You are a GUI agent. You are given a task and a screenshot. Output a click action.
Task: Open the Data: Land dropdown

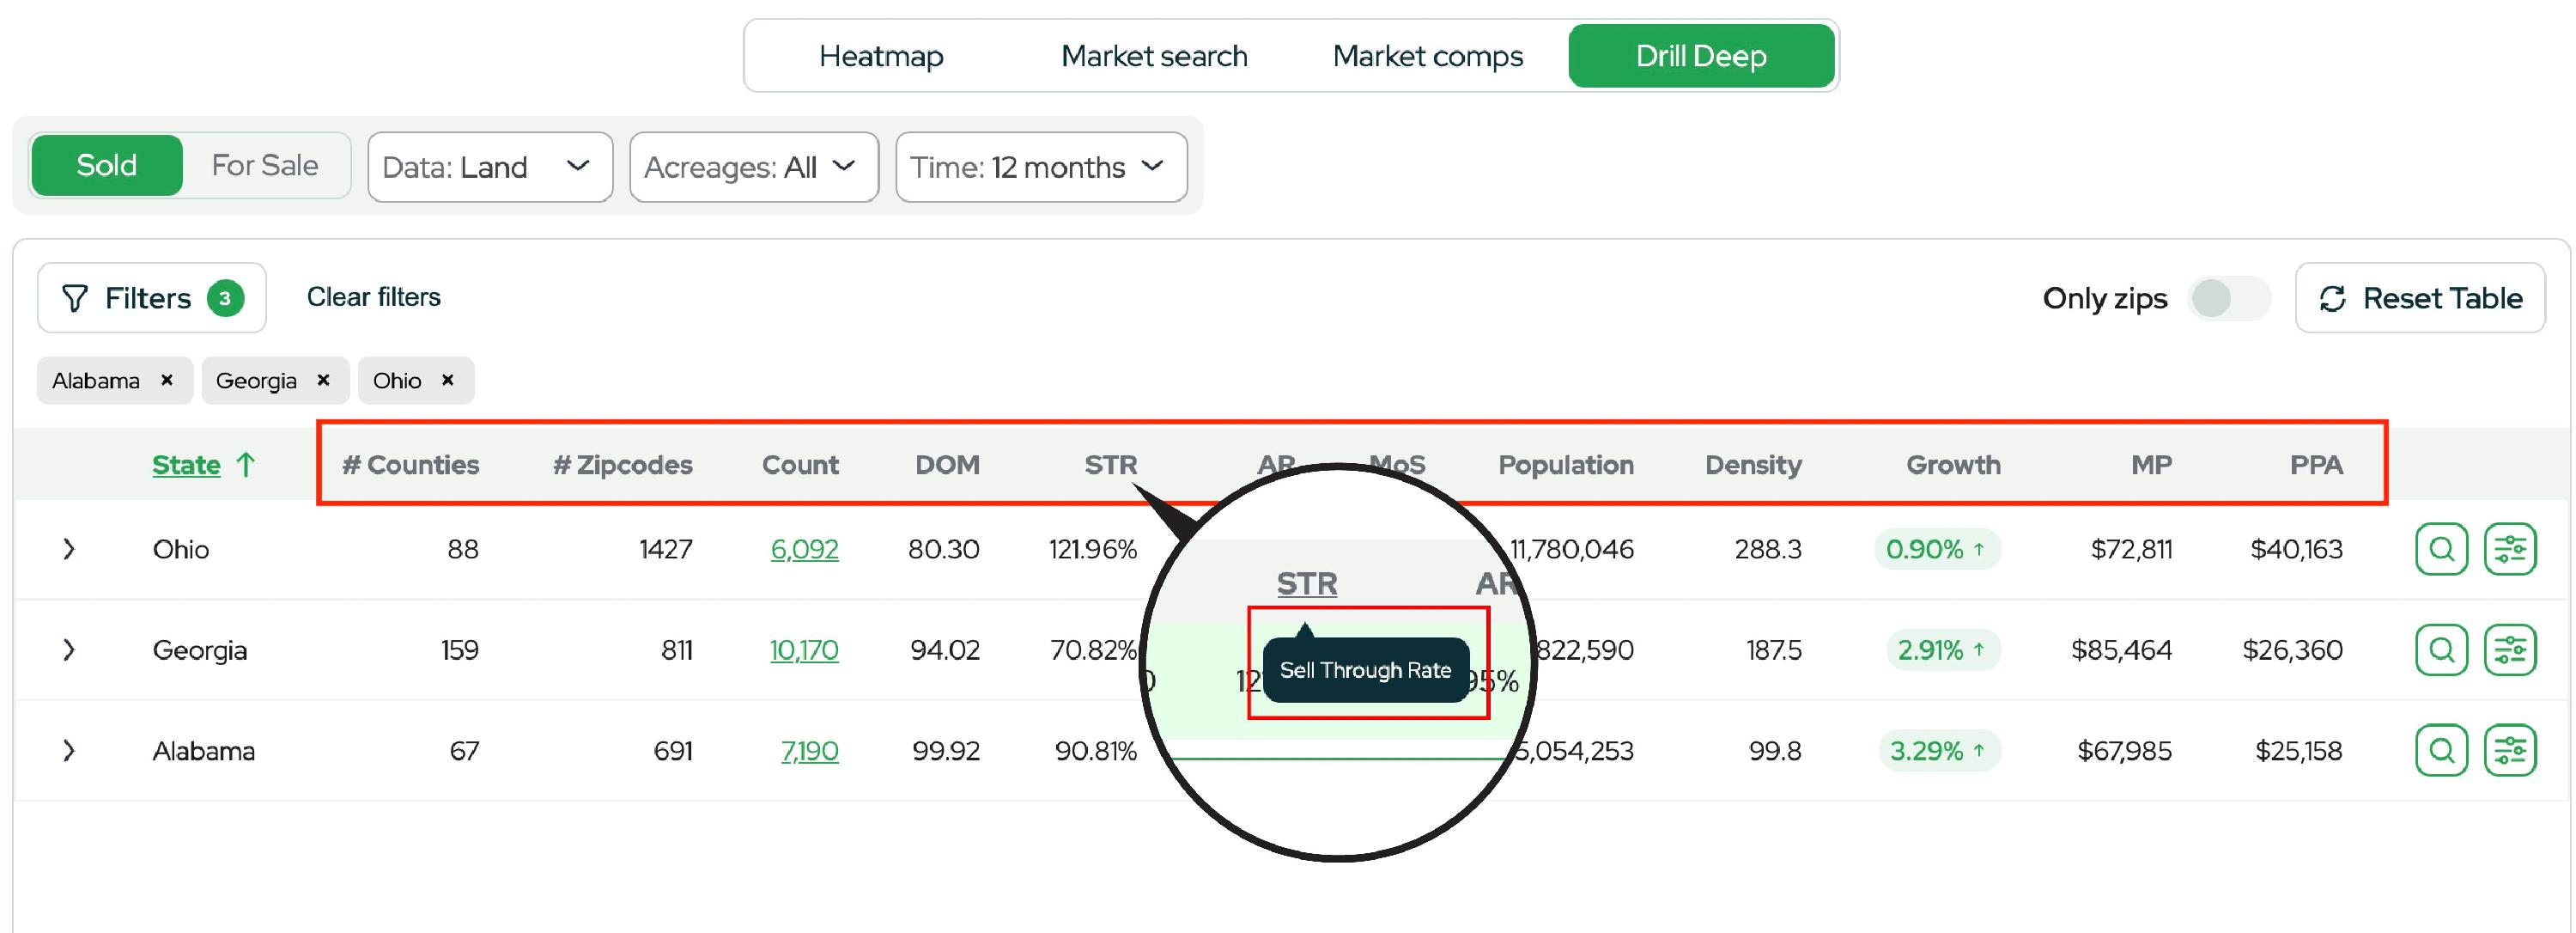[x=489, y=167]
